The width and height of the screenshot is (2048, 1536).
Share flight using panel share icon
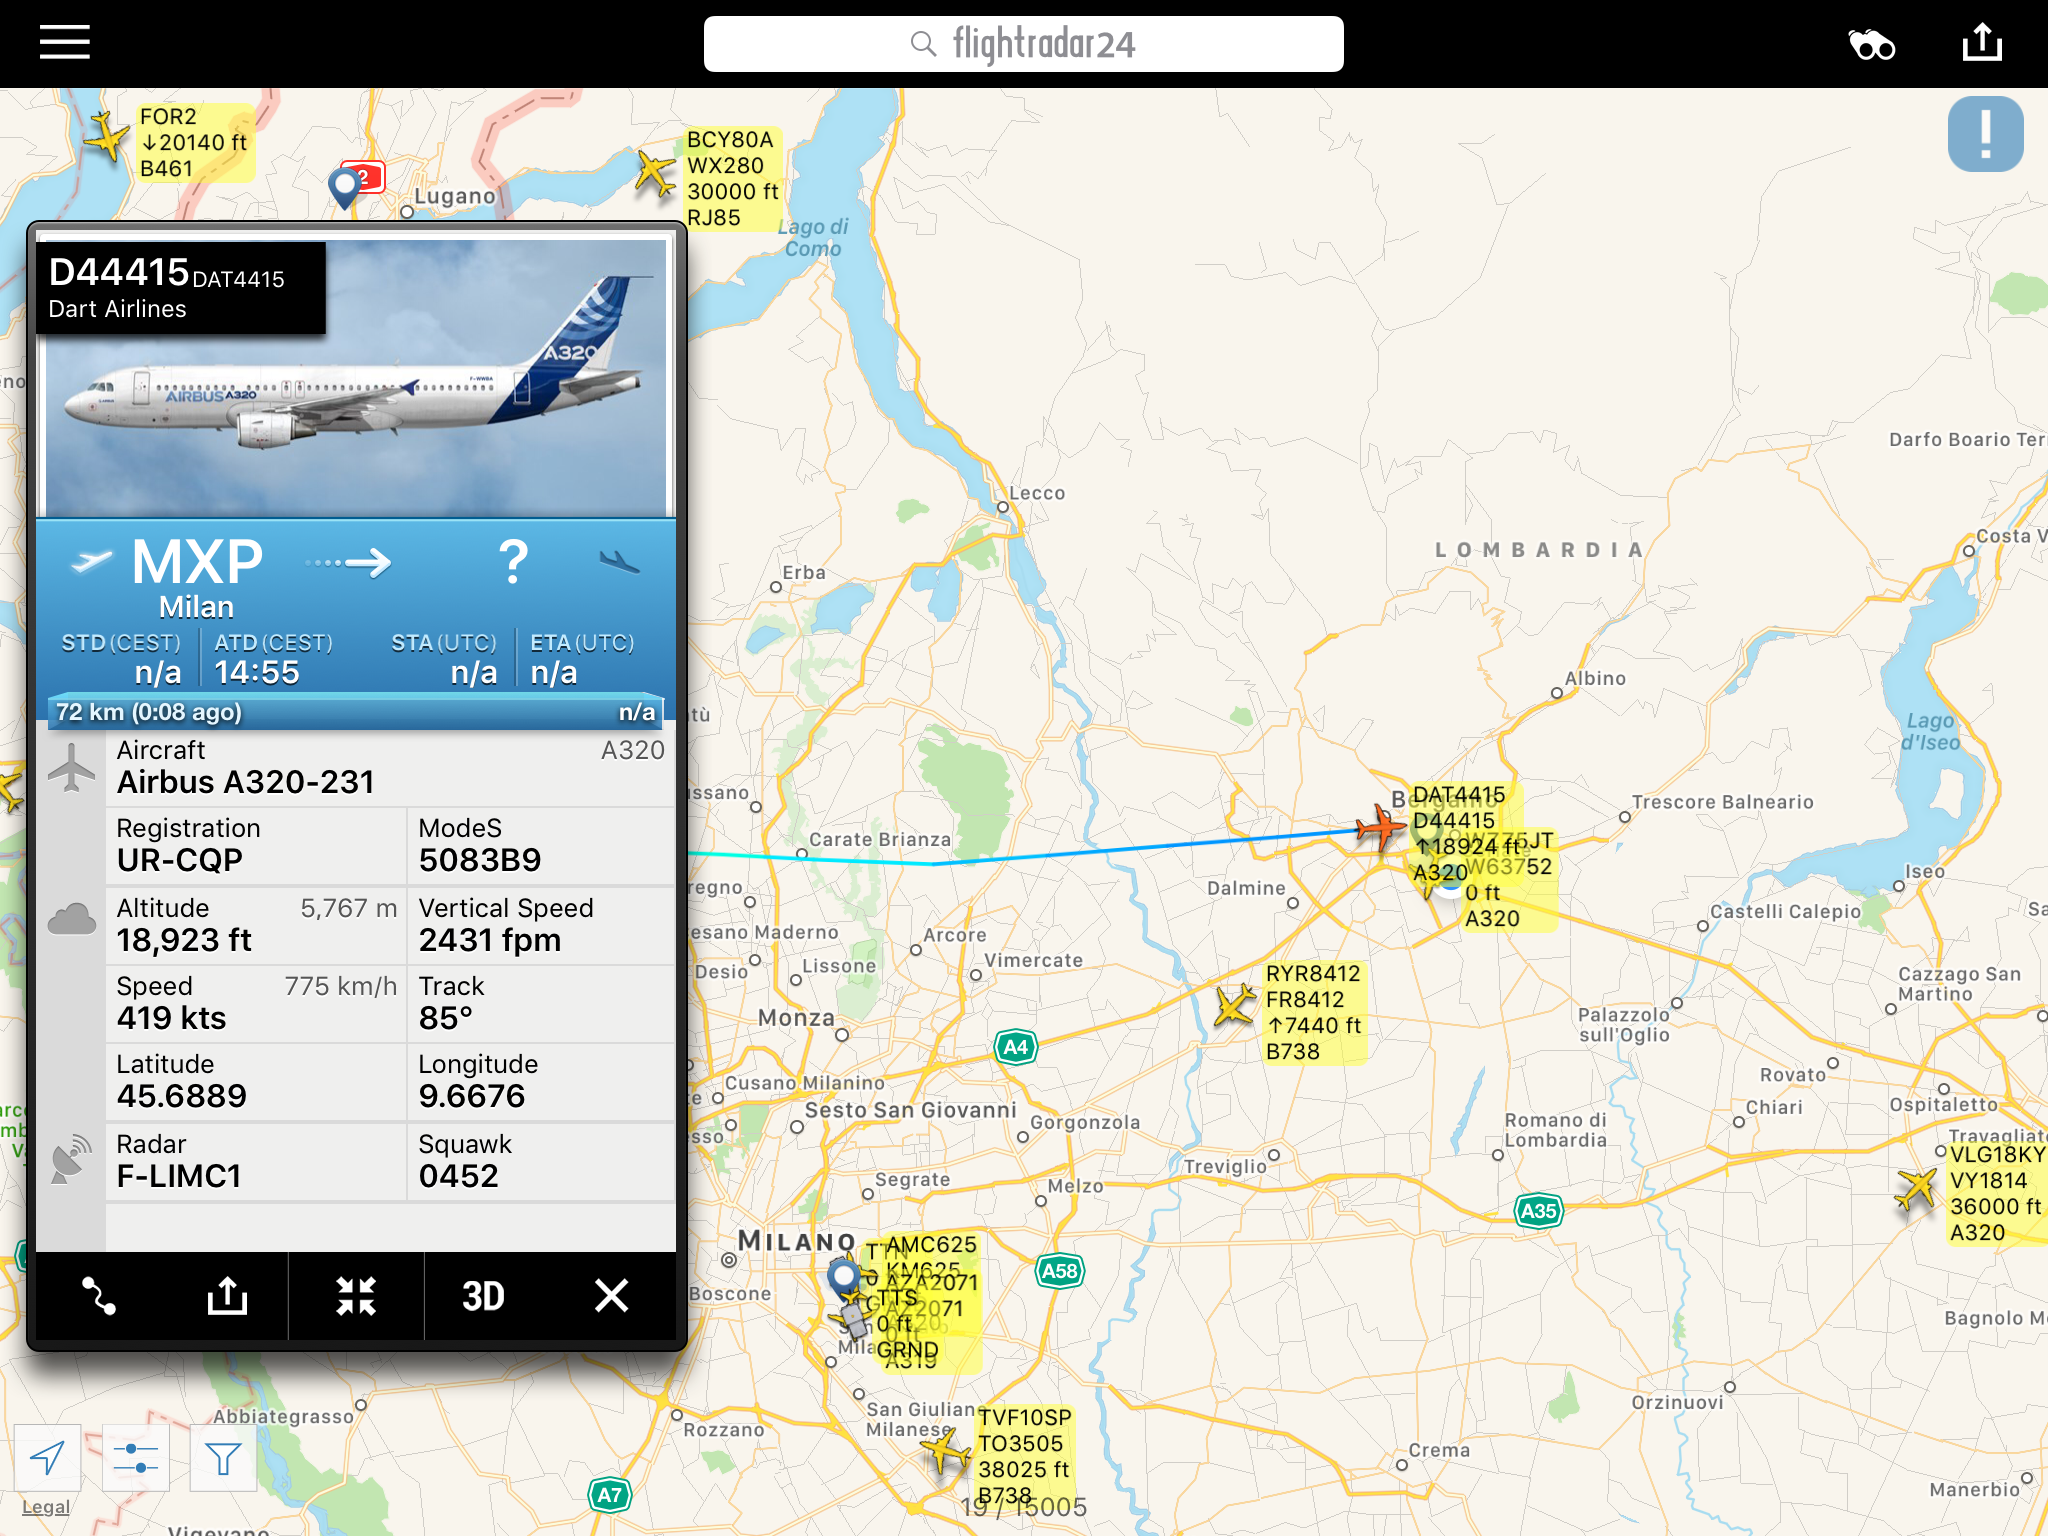227,1296
